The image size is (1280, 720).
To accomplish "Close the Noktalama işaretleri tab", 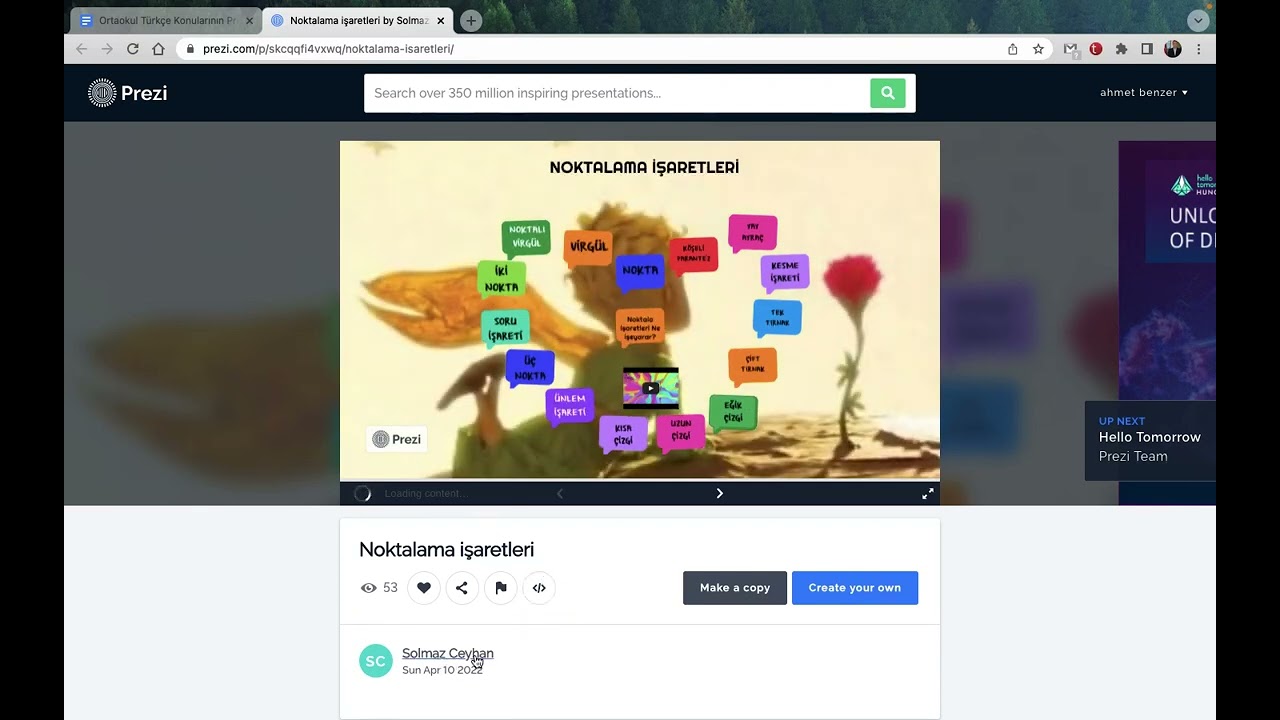I will coord(440,20).
